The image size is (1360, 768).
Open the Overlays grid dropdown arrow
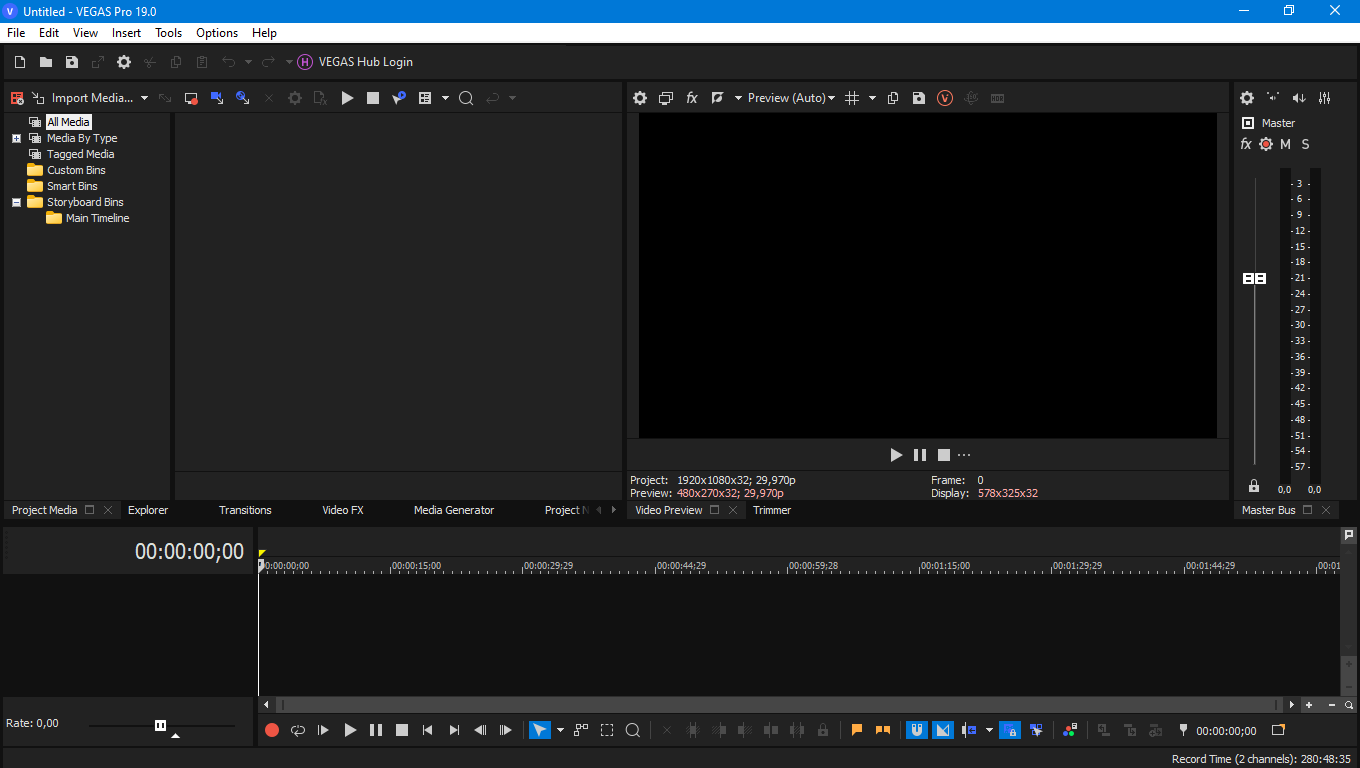[x=872, y=98]
